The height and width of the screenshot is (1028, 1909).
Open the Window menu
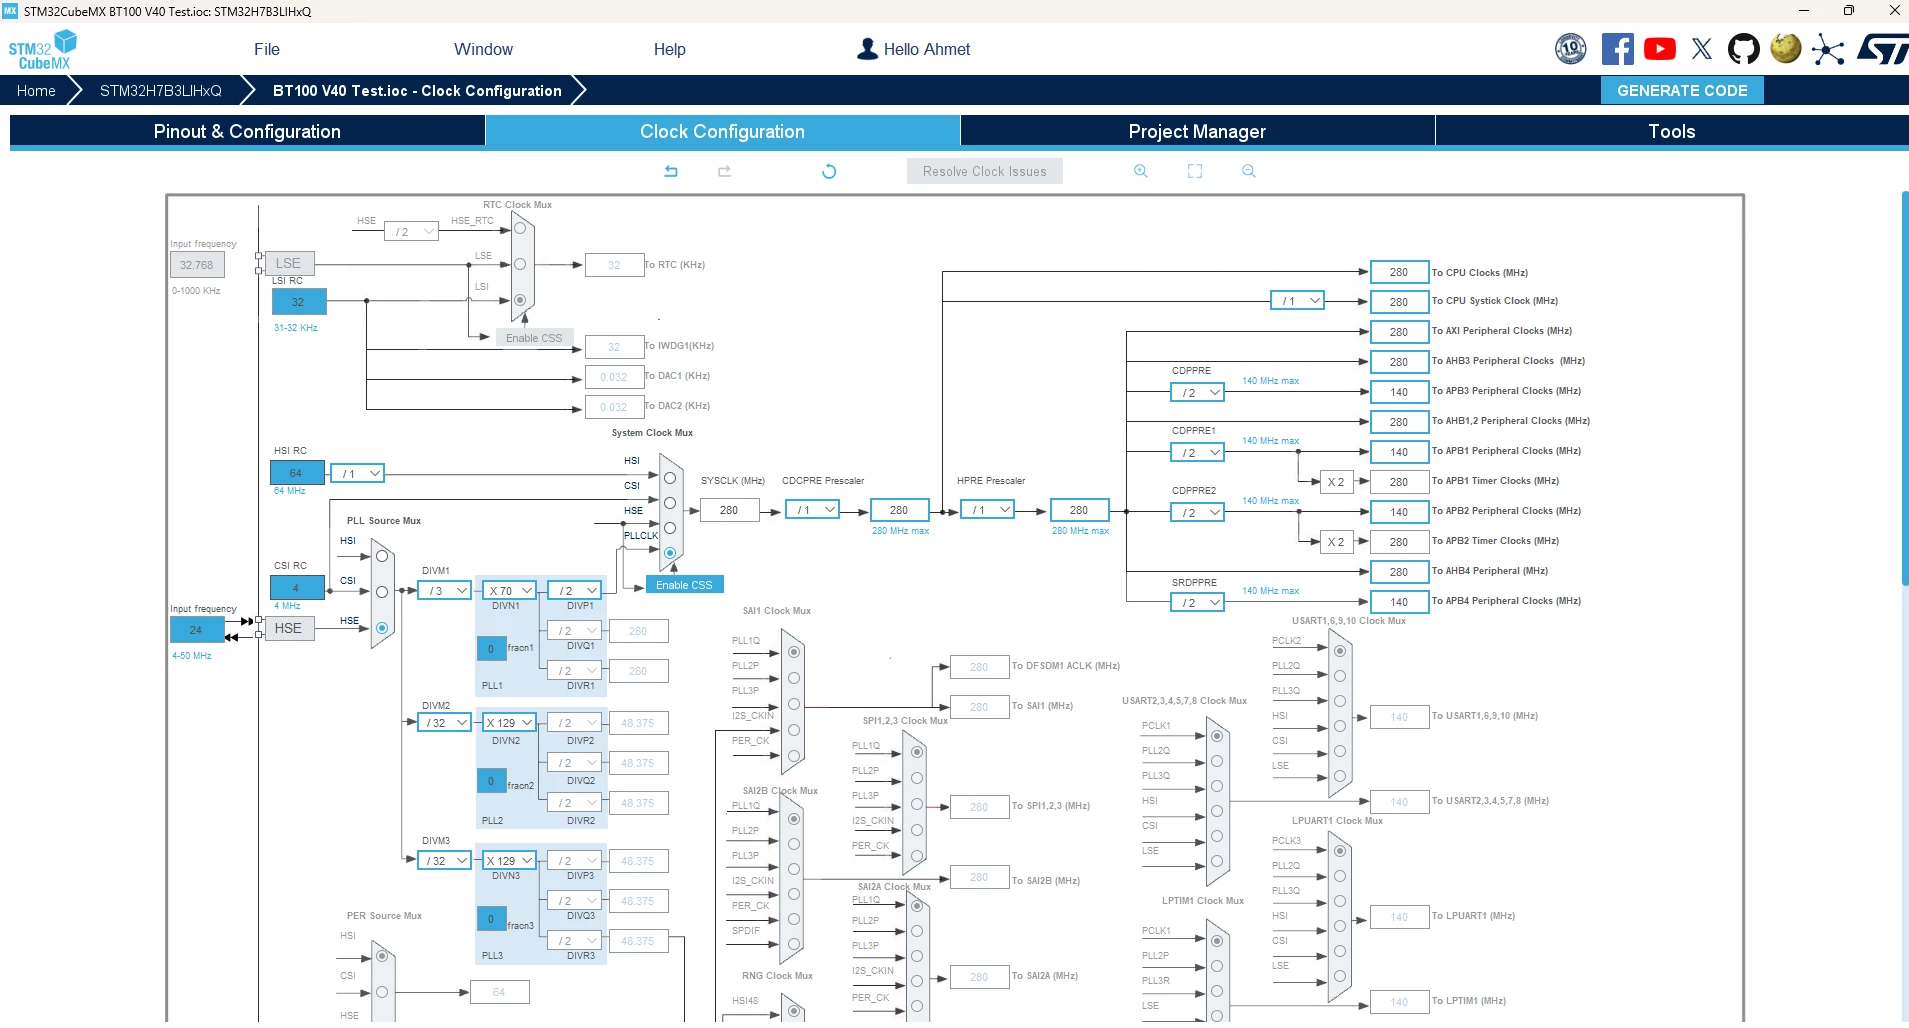pyautogui.click(x=483, y=49)
